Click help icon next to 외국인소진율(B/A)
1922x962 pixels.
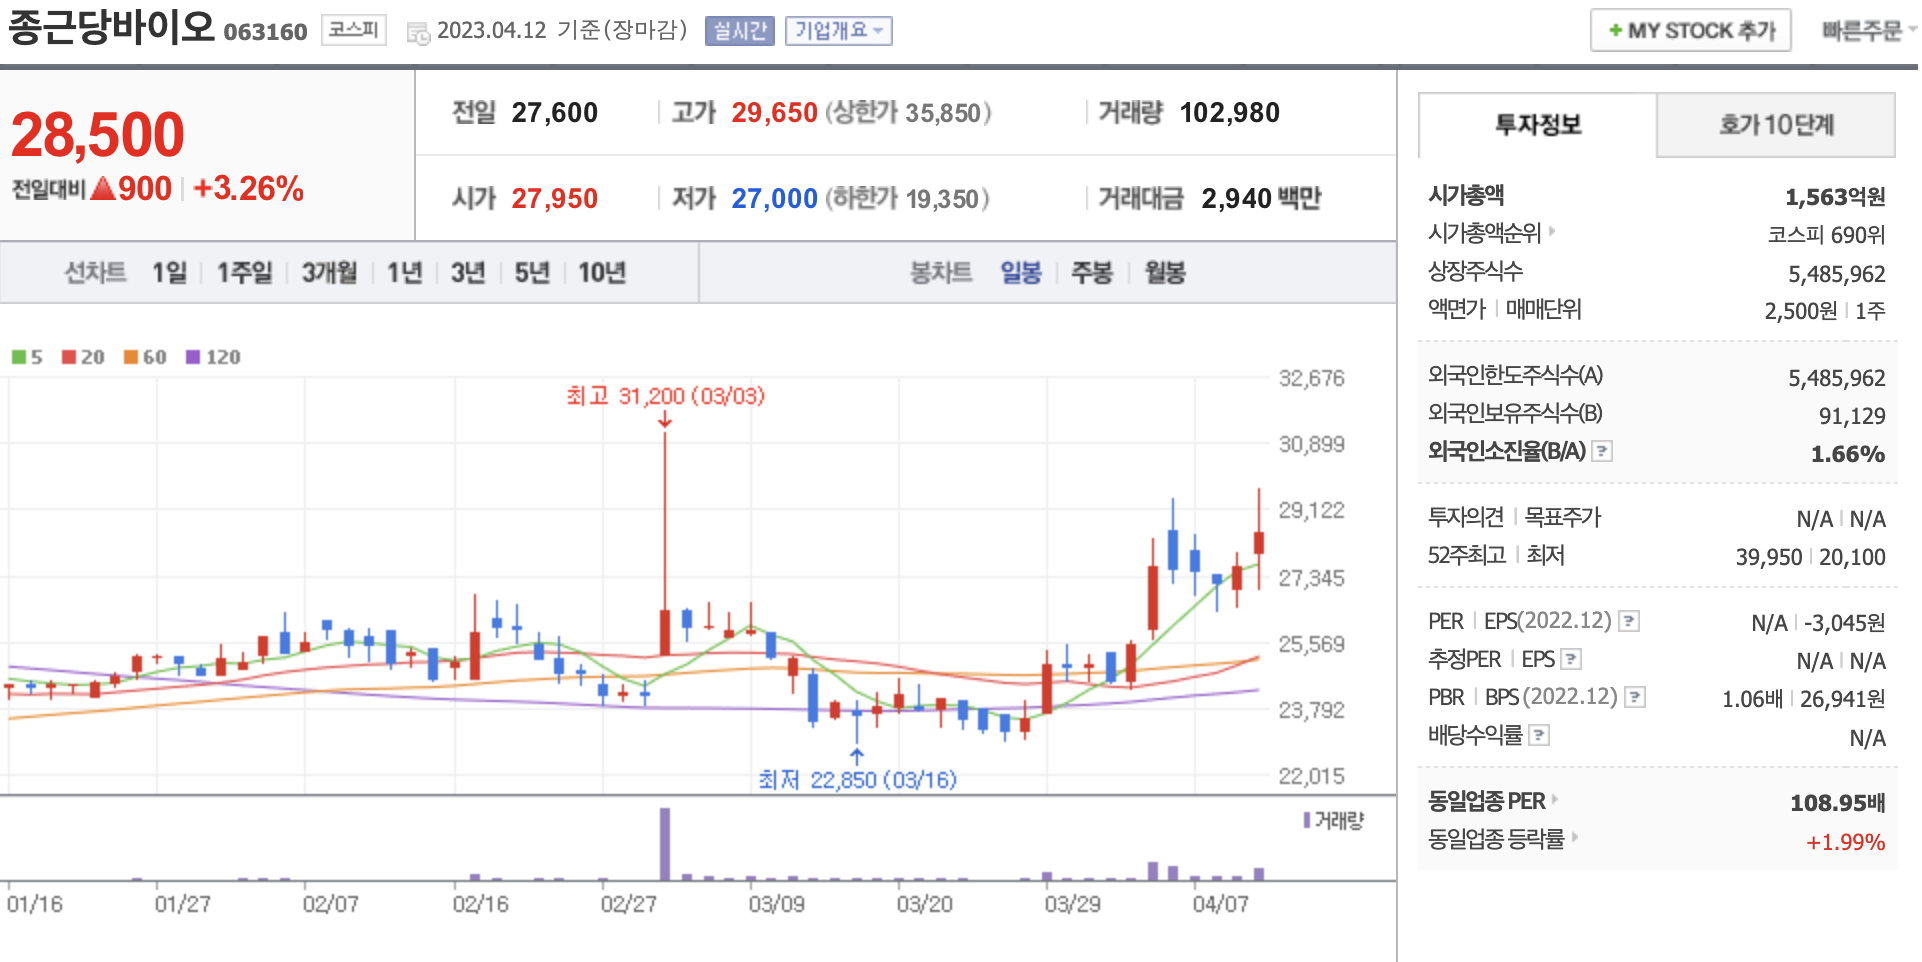1602,451
